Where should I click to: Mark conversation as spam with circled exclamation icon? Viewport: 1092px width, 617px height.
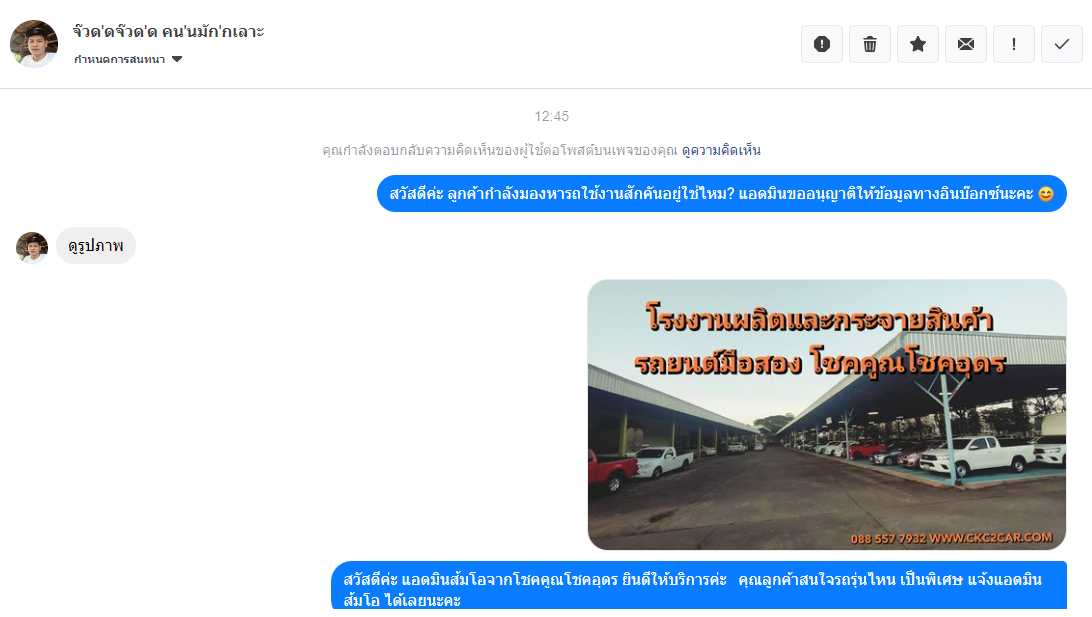coord(822,45)
